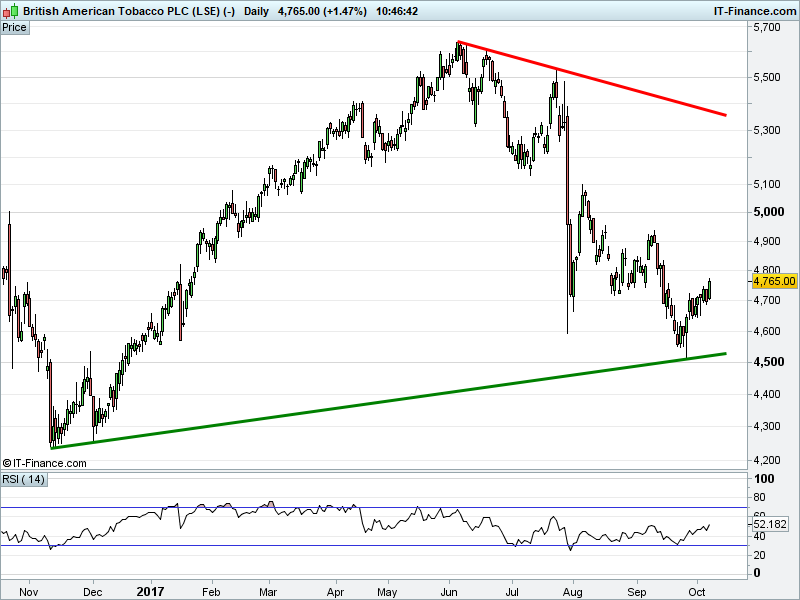
Task: Click the 4,900 price axis label
Action: [767, 241]
